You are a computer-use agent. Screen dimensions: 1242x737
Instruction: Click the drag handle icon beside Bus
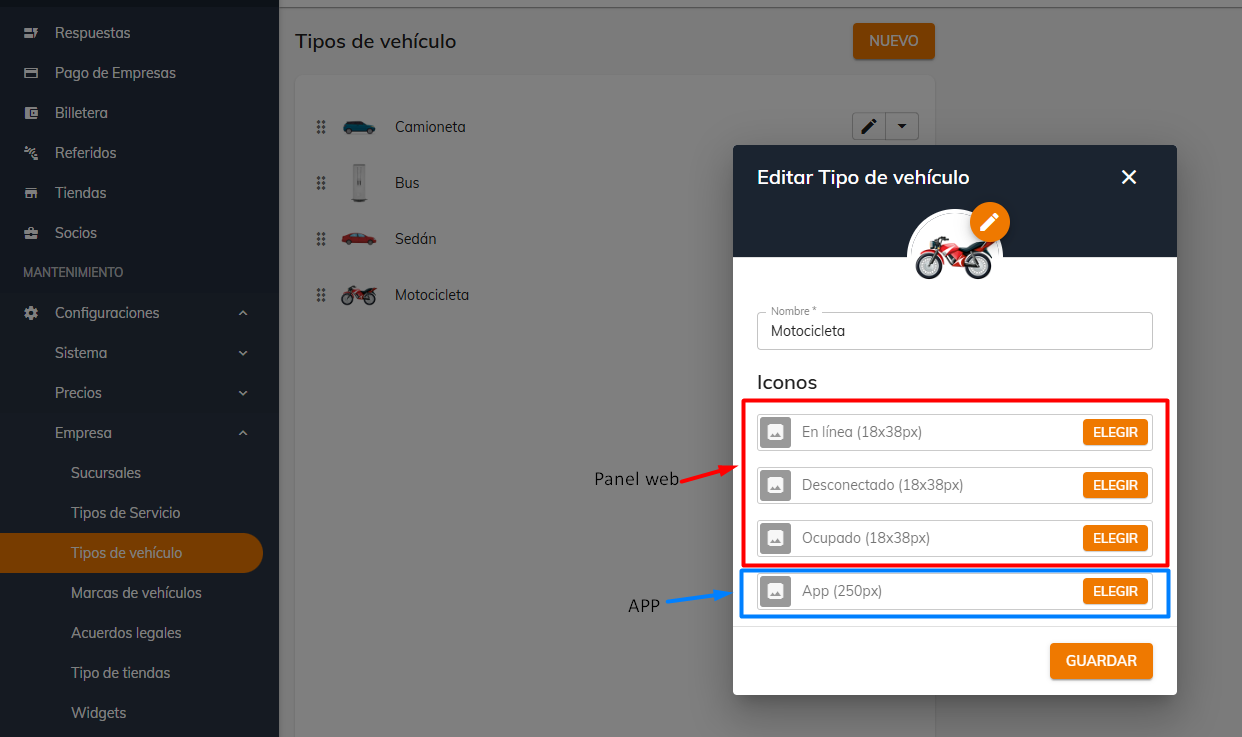click(321, 183)
